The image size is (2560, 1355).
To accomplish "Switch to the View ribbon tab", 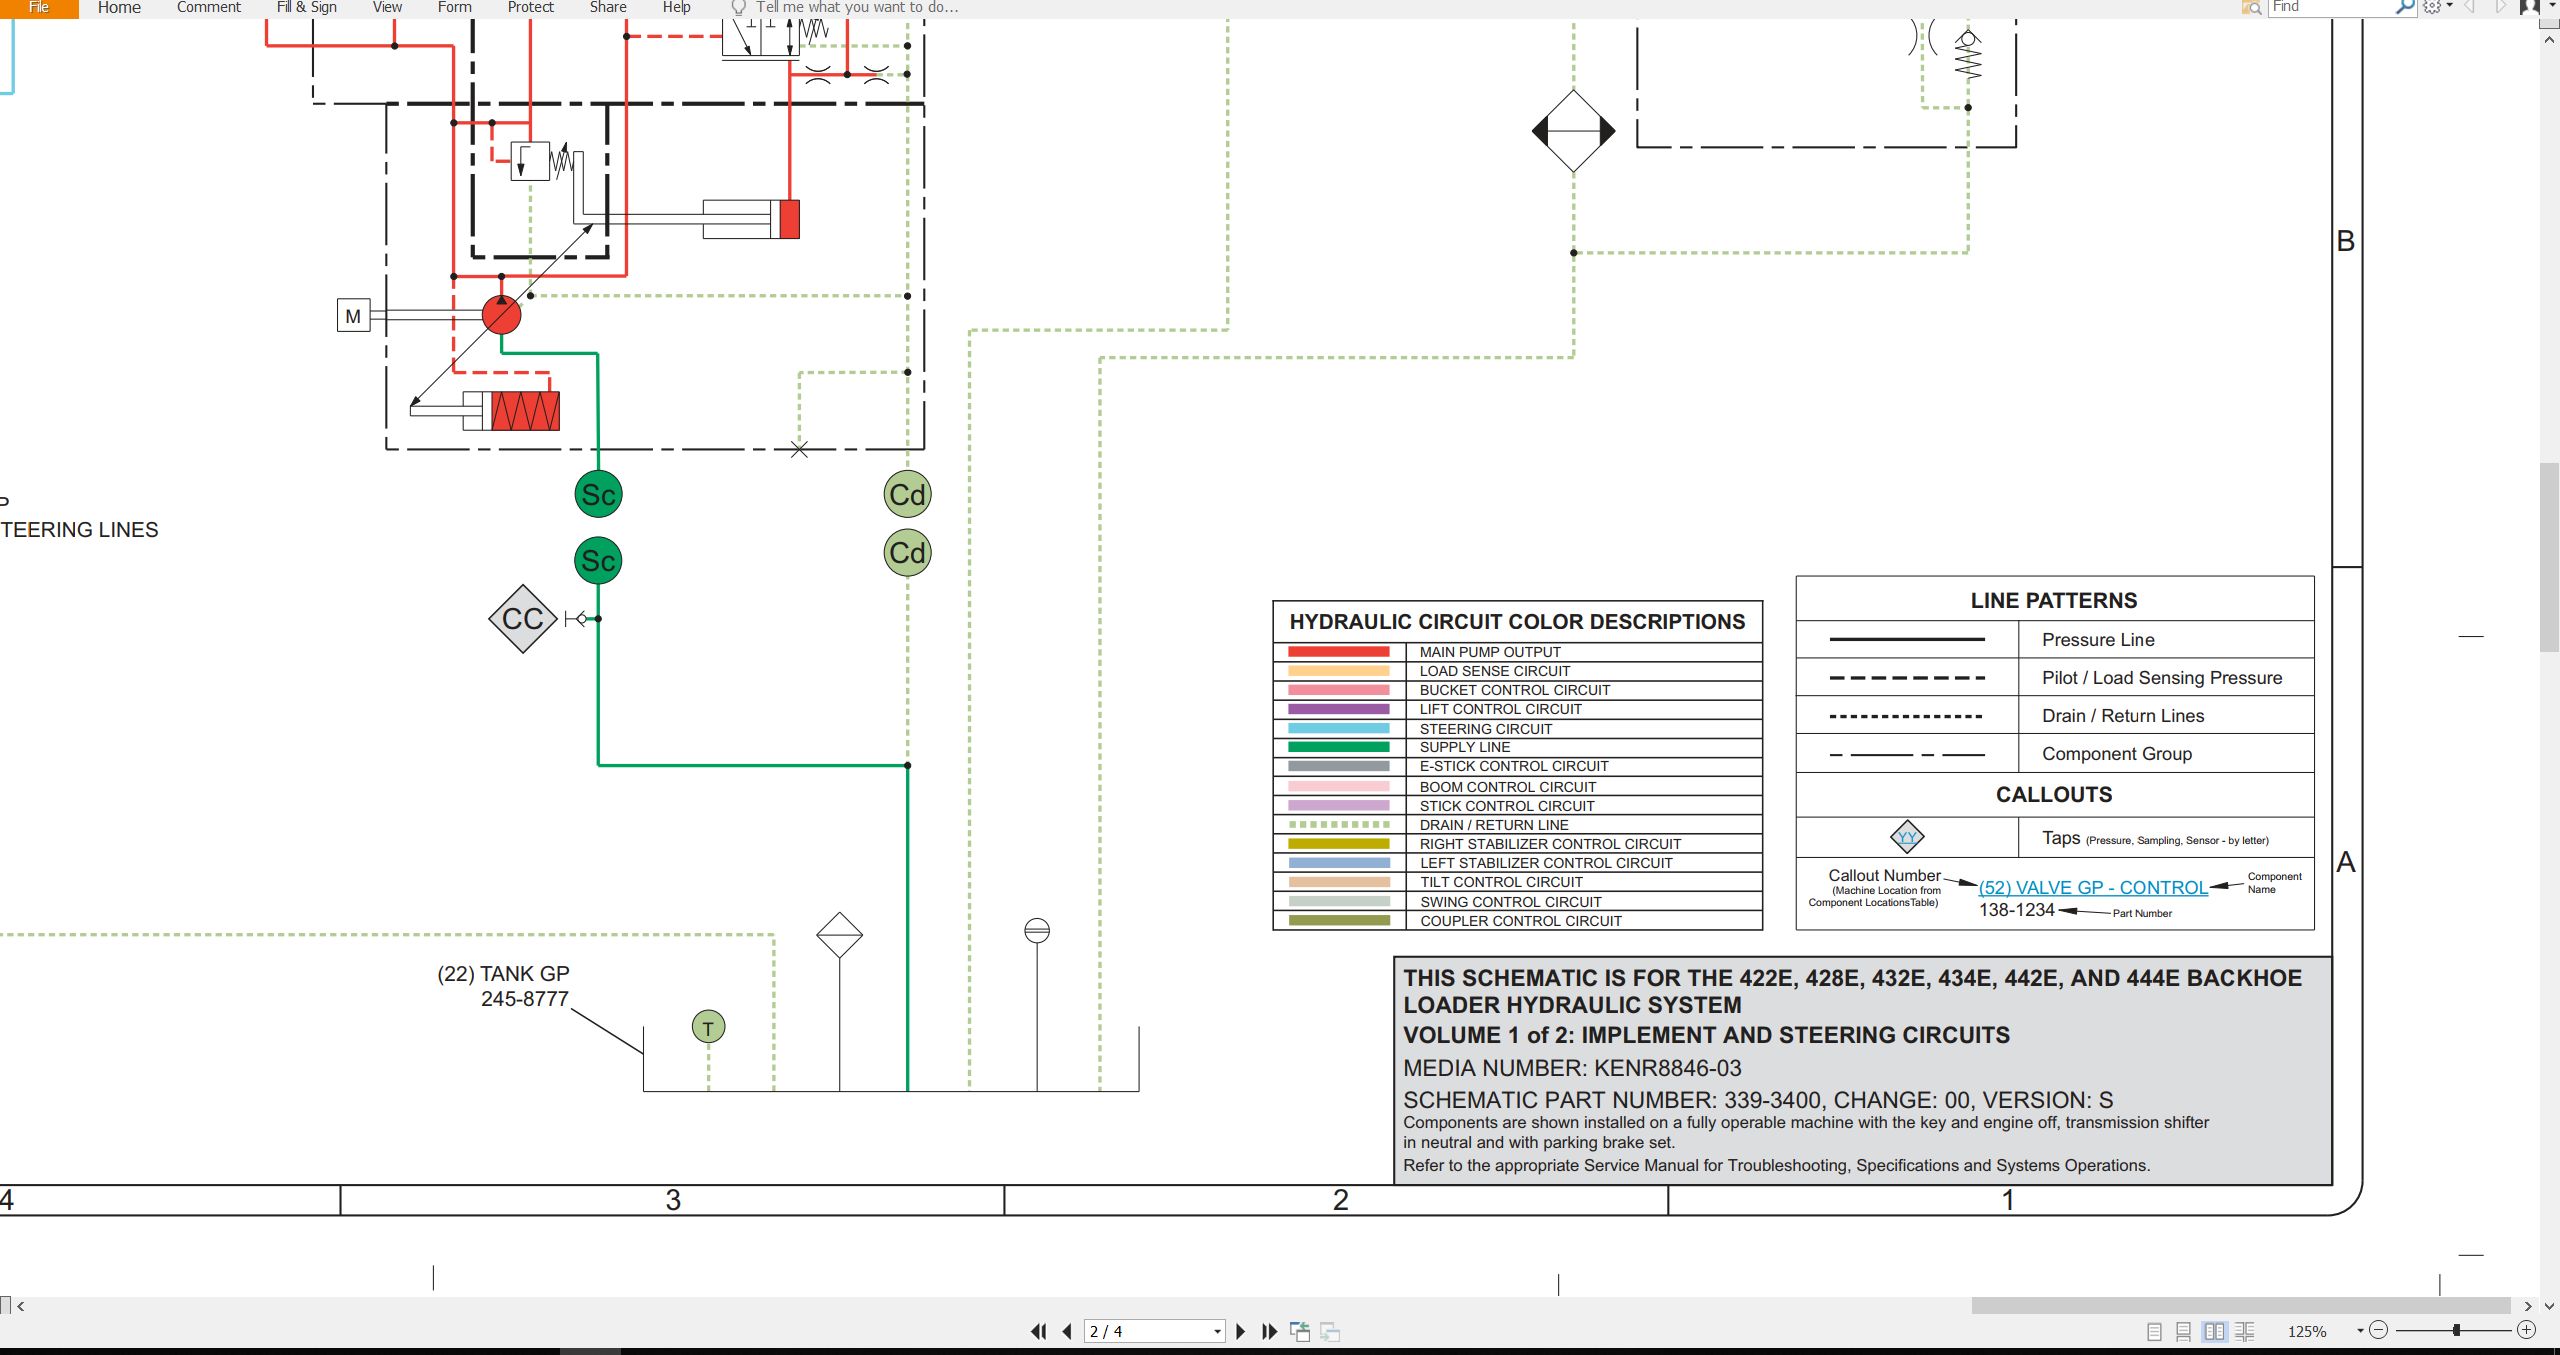I will [387, 7].
